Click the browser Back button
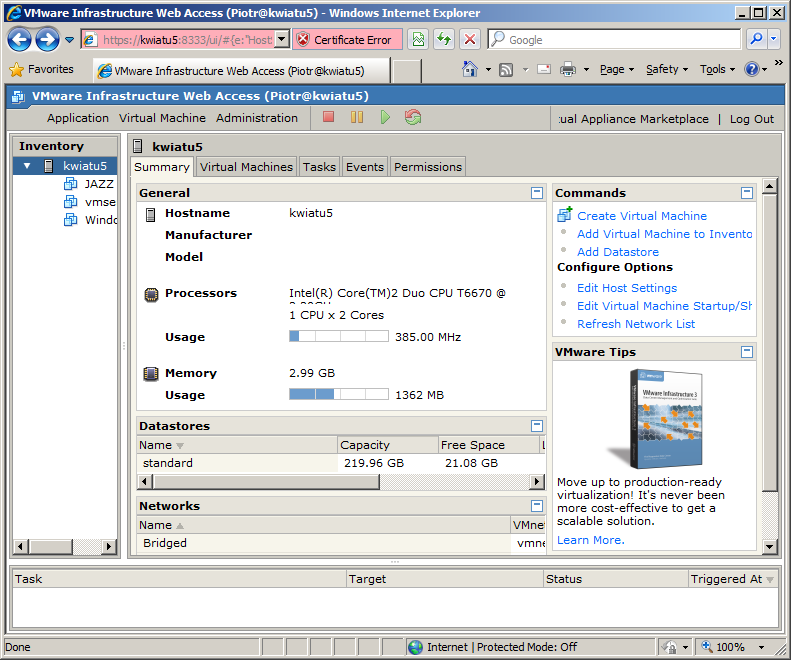 click(20, 39)
